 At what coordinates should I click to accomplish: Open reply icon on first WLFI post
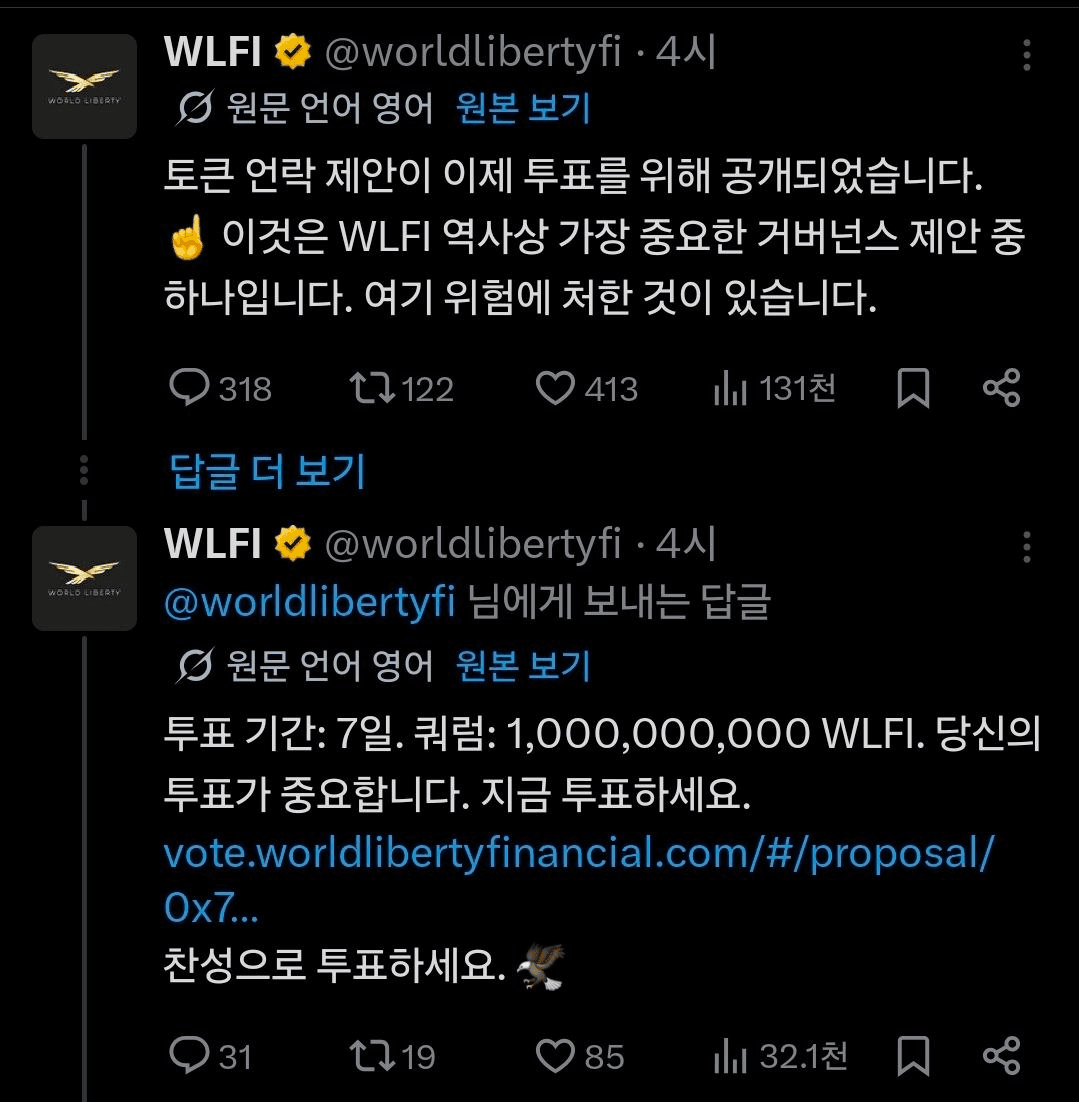189,387
